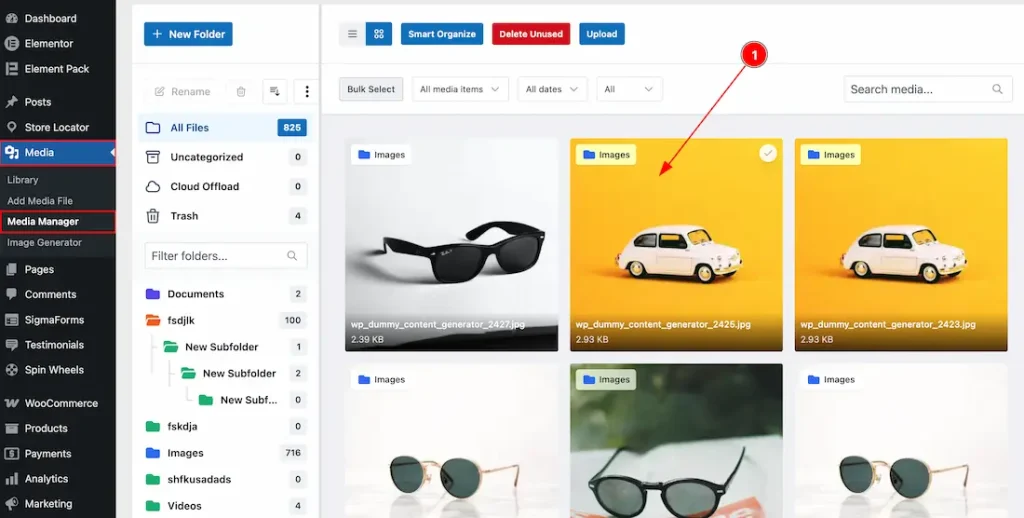Expand the fsdjlk folder tree

click(x=153, y=320)
